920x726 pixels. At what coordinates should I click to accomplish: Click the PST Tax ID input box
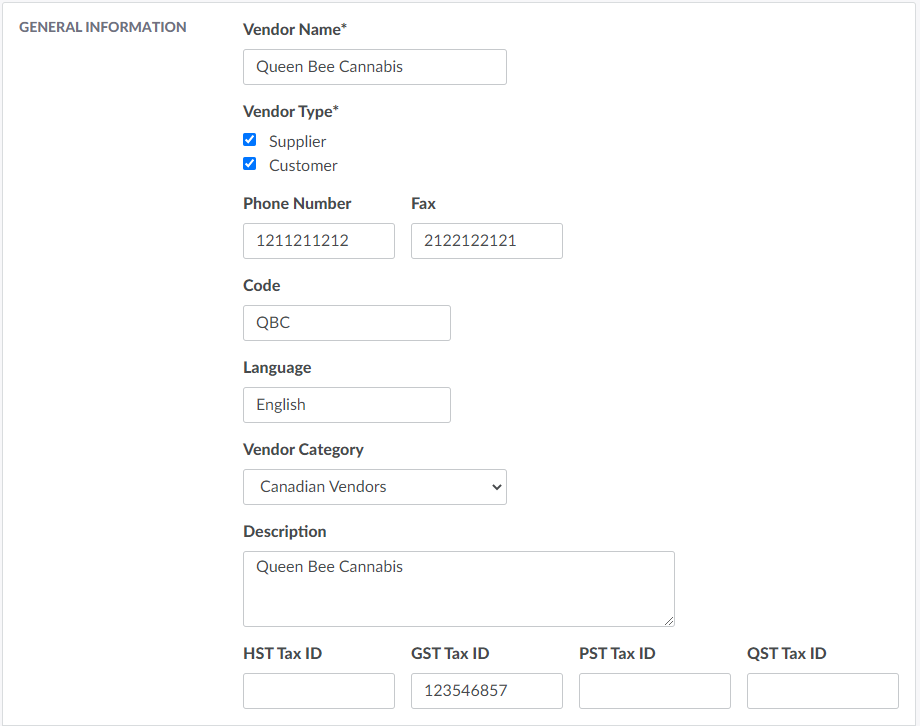654,691
